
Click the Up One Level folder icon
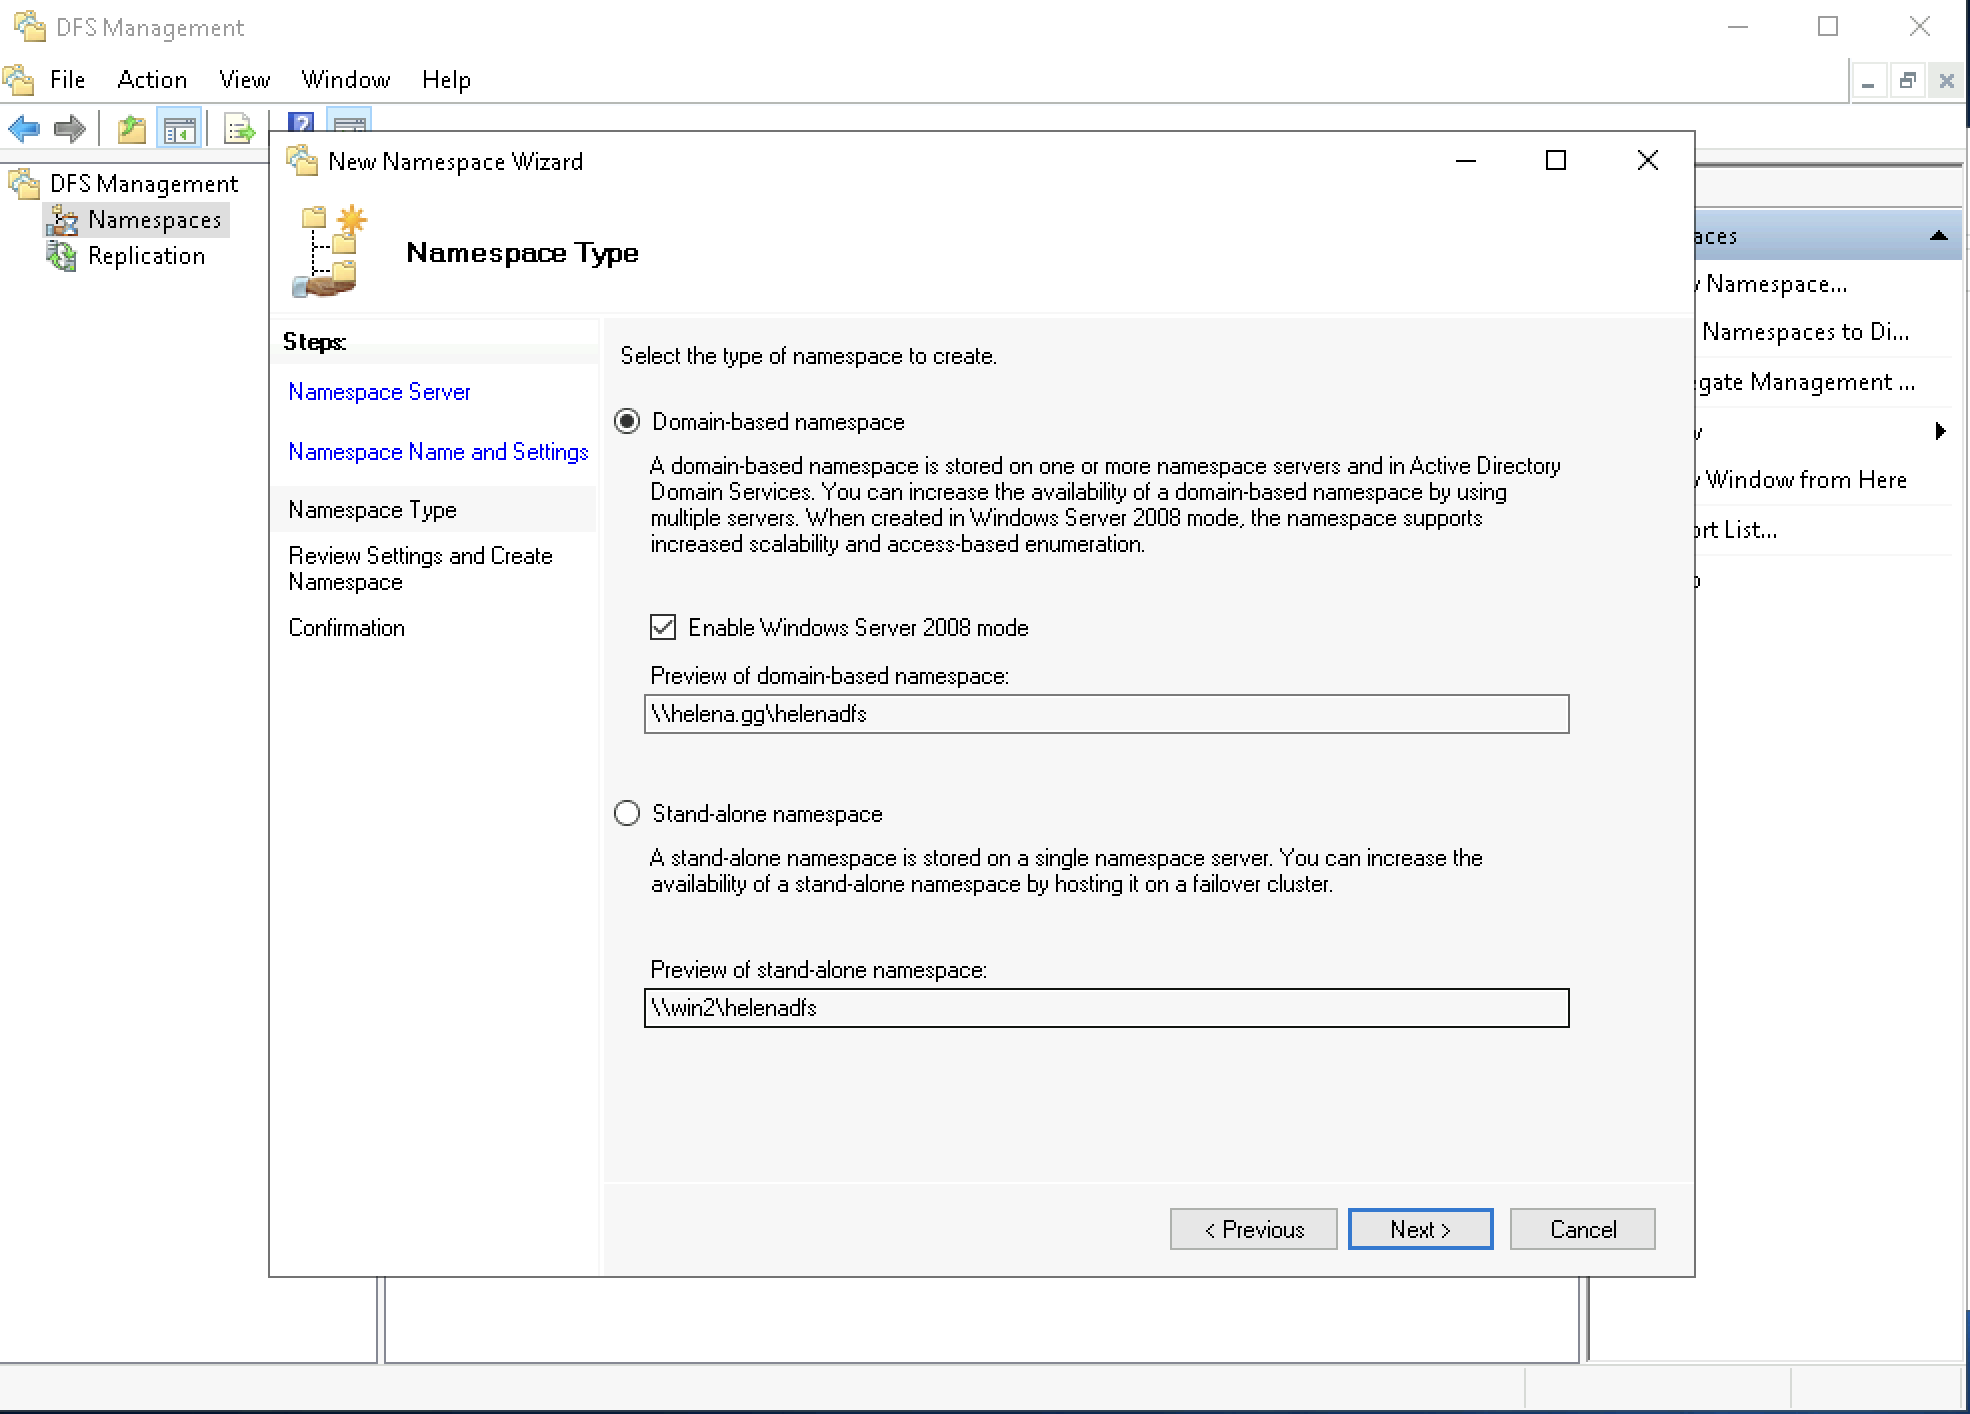coord(131,129)
